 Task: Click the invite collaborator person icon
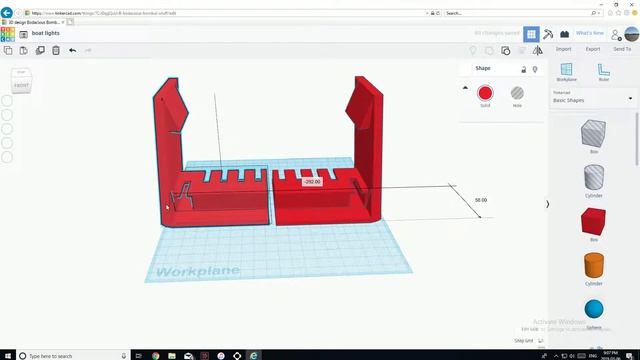pyautogui.click(x=616, y=35)
